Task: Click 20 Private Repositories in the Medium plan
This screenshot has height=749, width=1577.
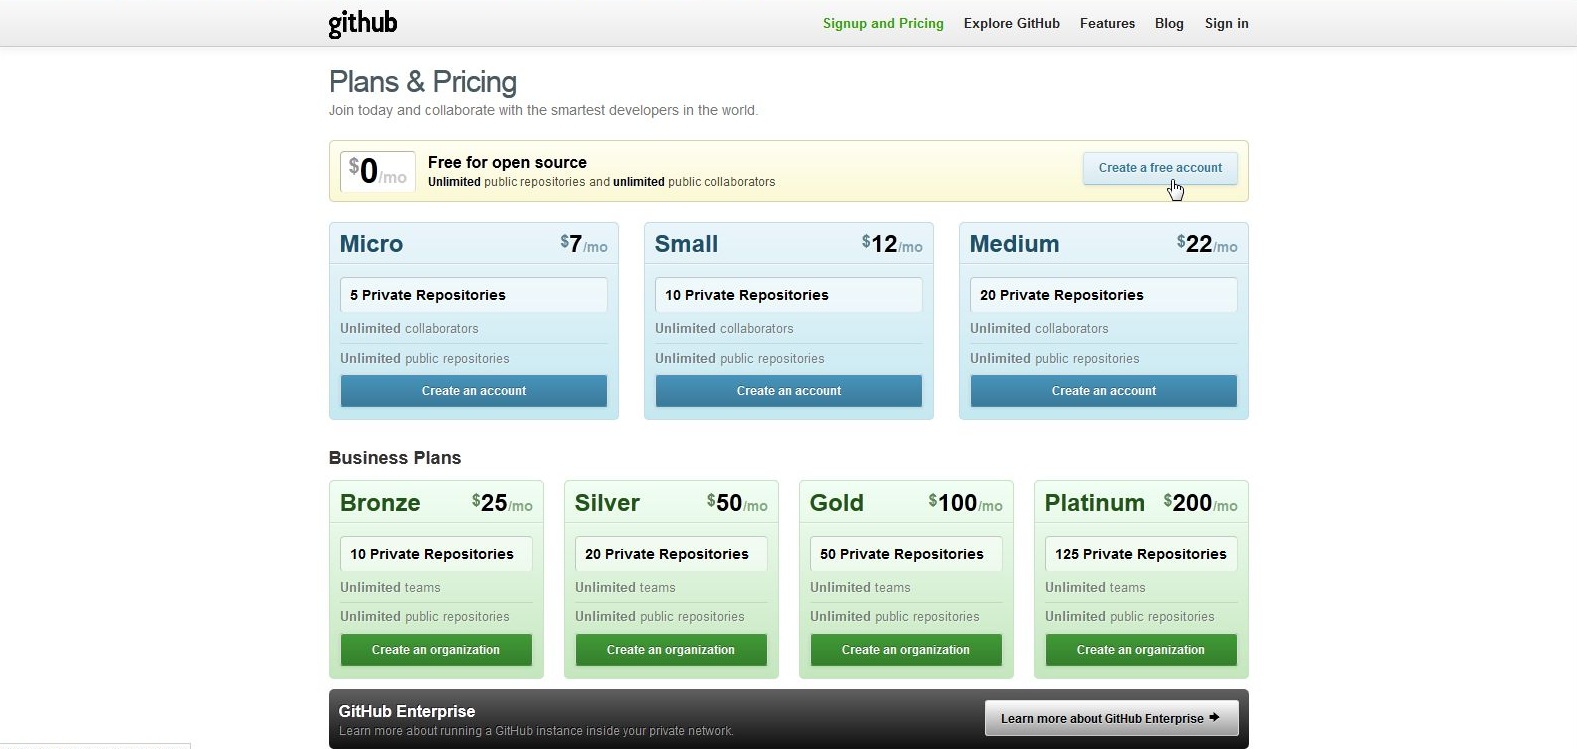Action: coord(1104,295)
